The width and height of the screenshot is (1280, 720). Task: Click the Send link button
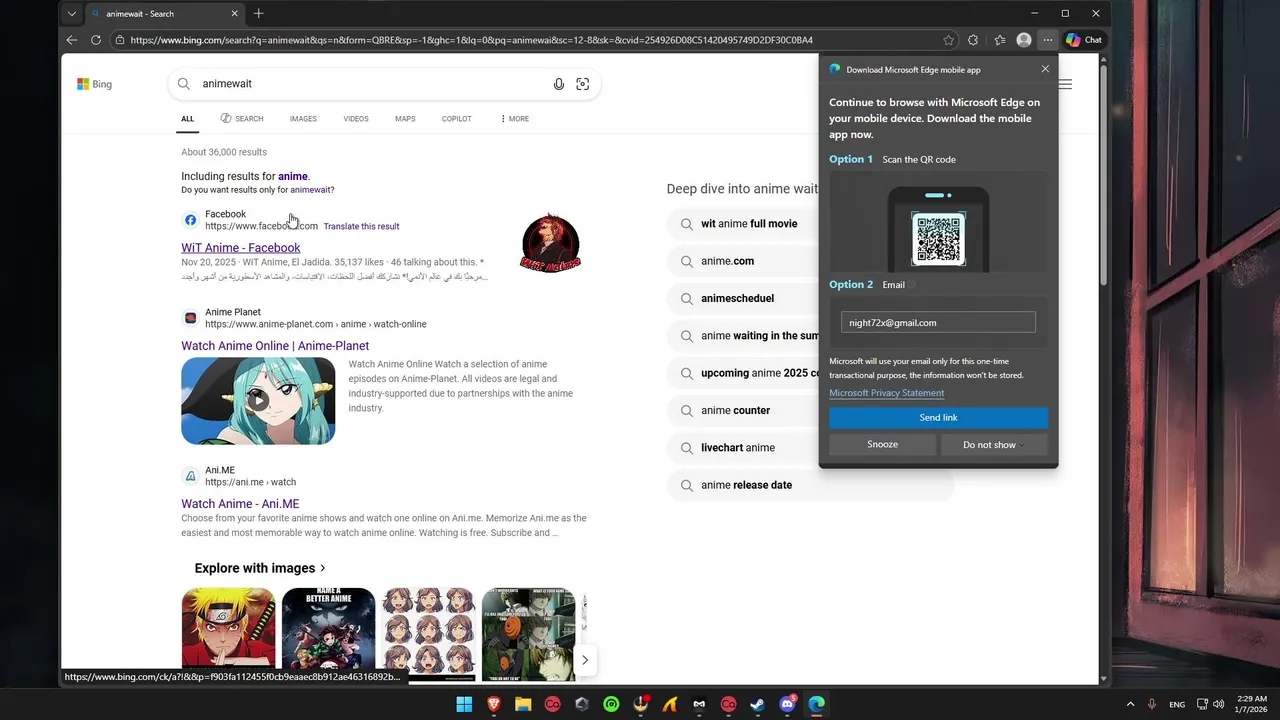pyautogui.click(x=938, y=418)
